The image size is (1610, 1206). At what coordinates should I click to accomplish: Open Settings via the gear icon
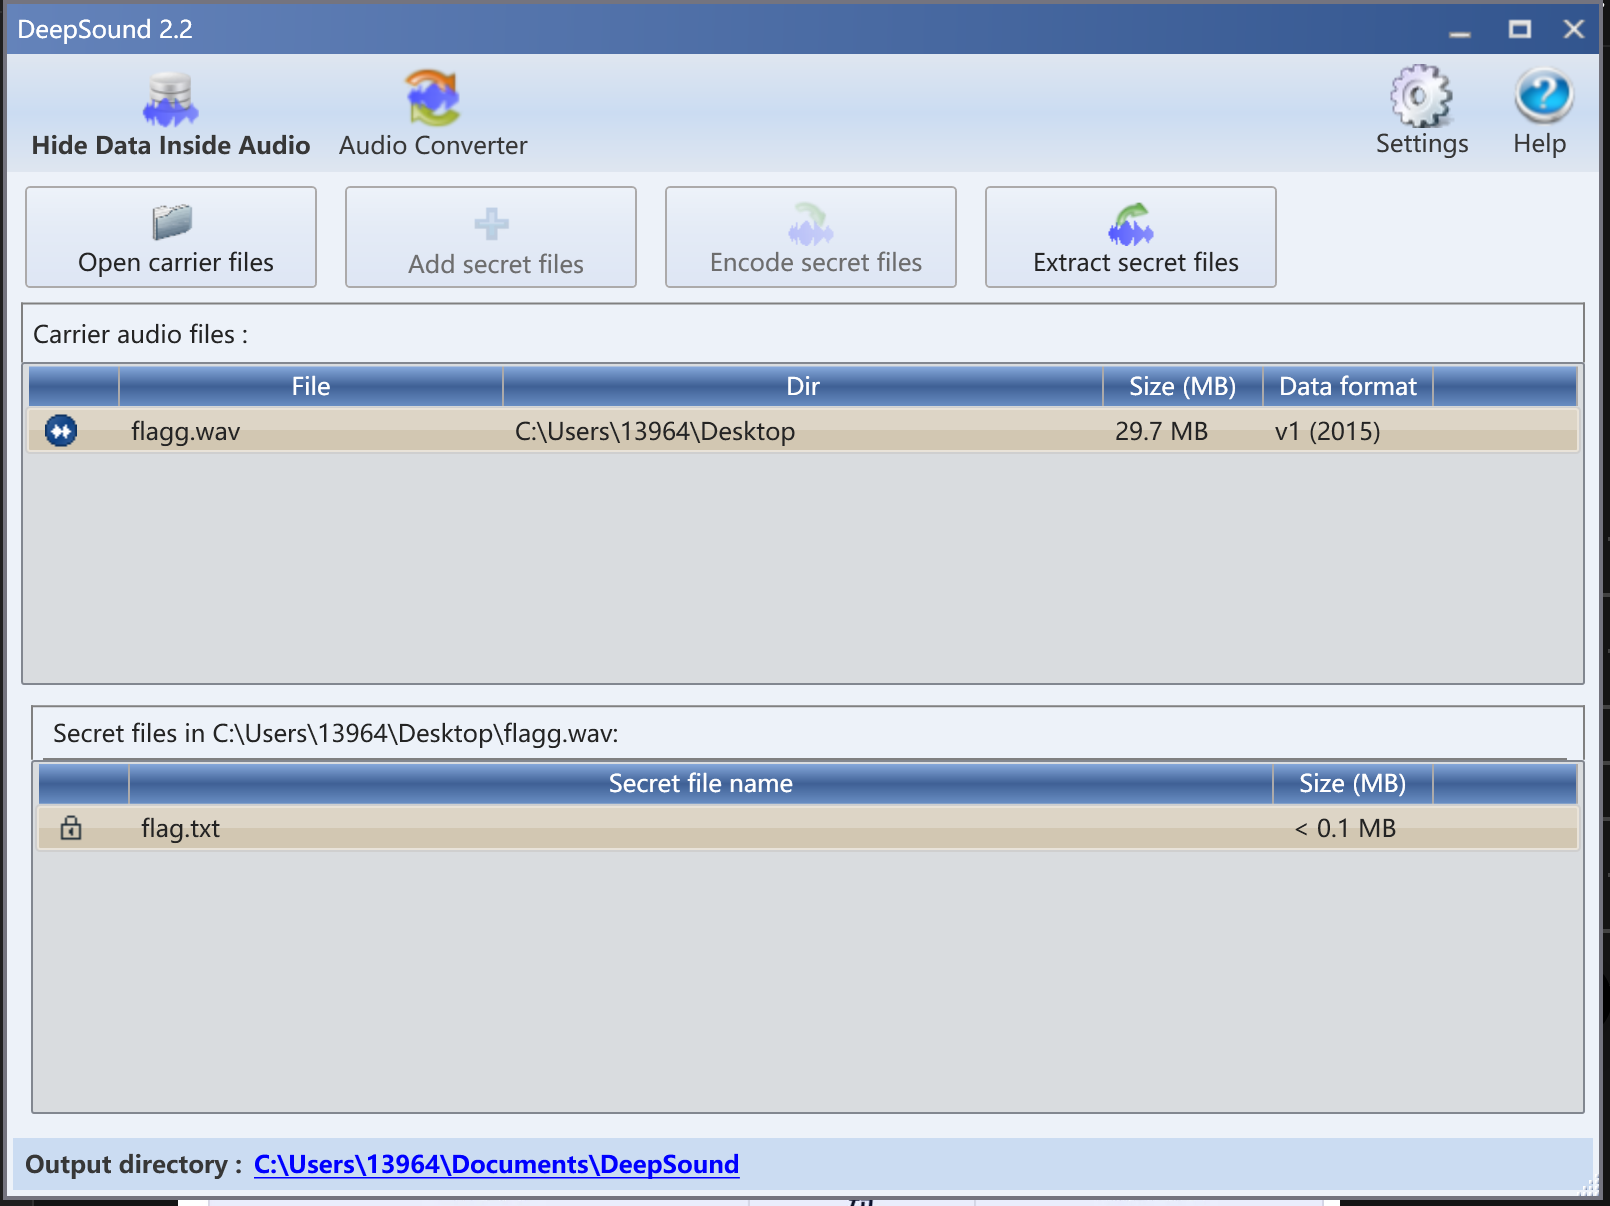1421,97
